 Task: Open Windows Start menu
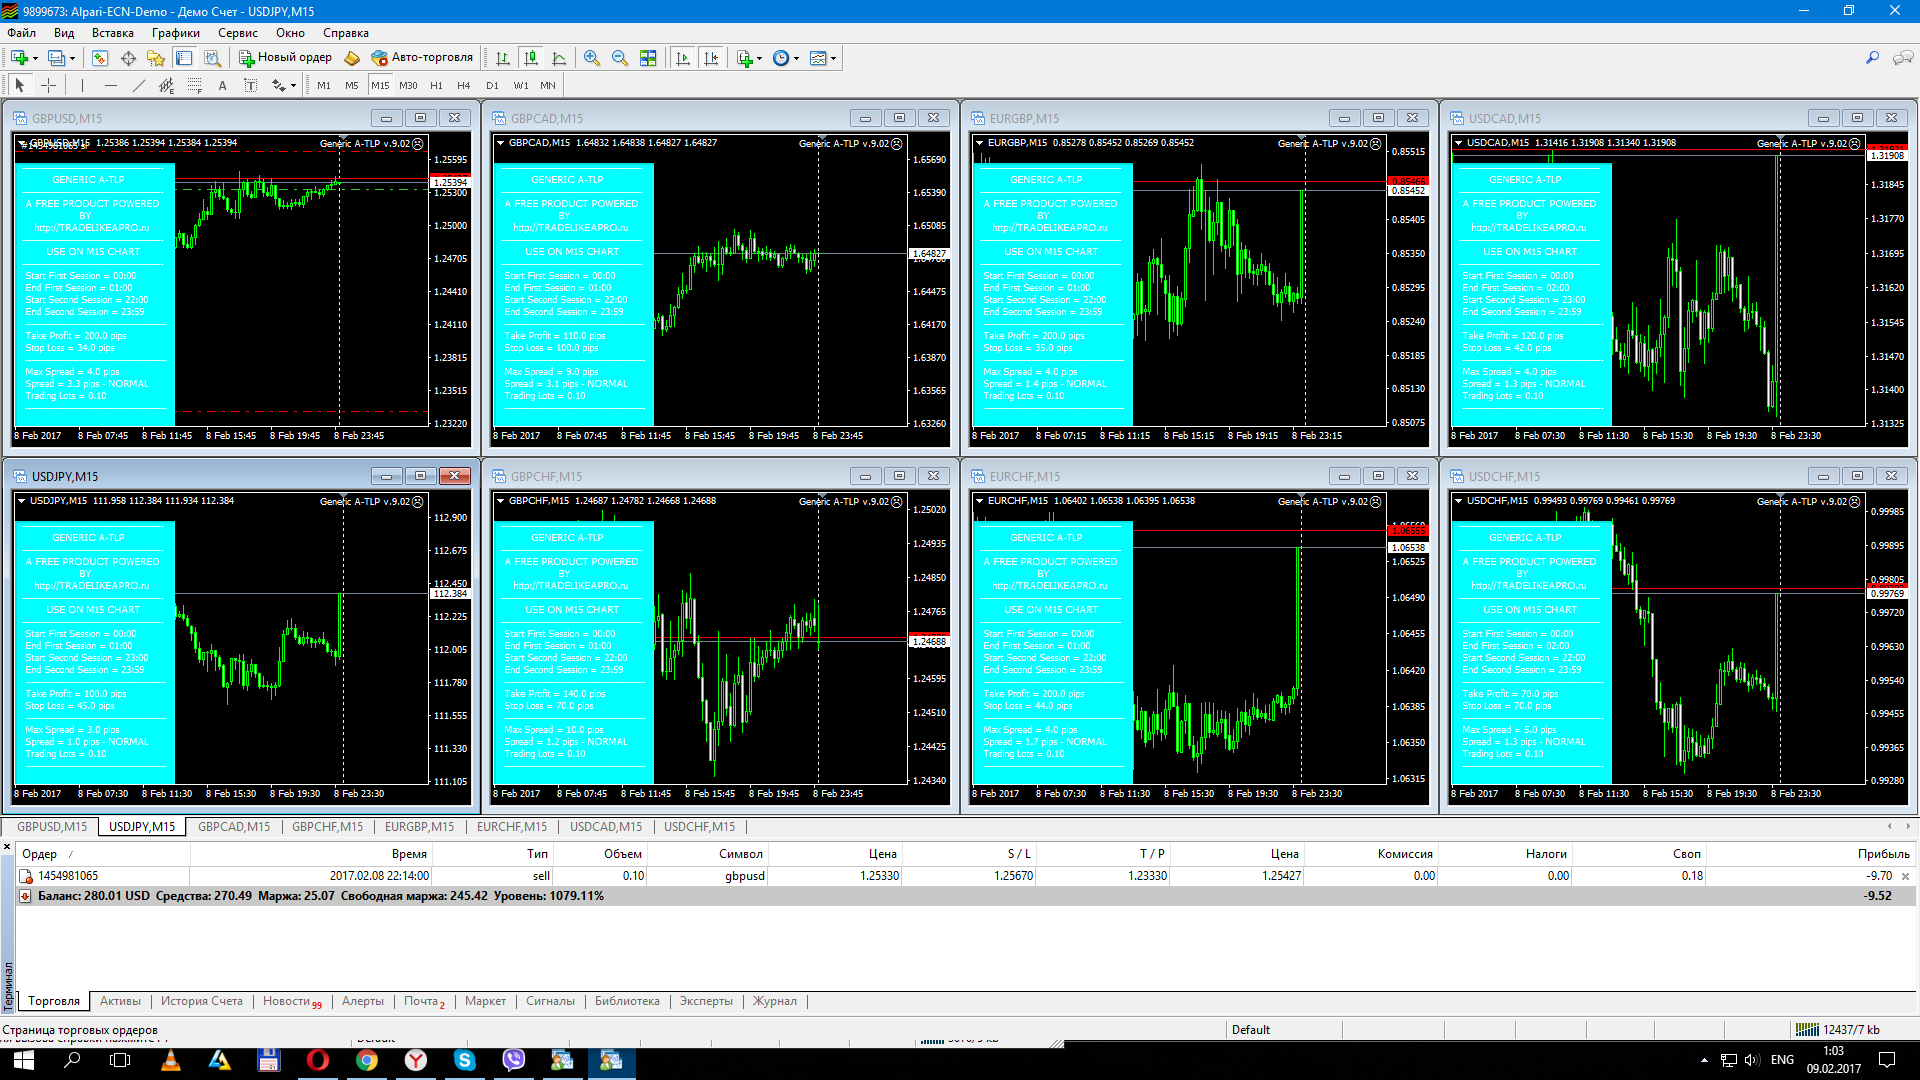tap(24, 1060)
